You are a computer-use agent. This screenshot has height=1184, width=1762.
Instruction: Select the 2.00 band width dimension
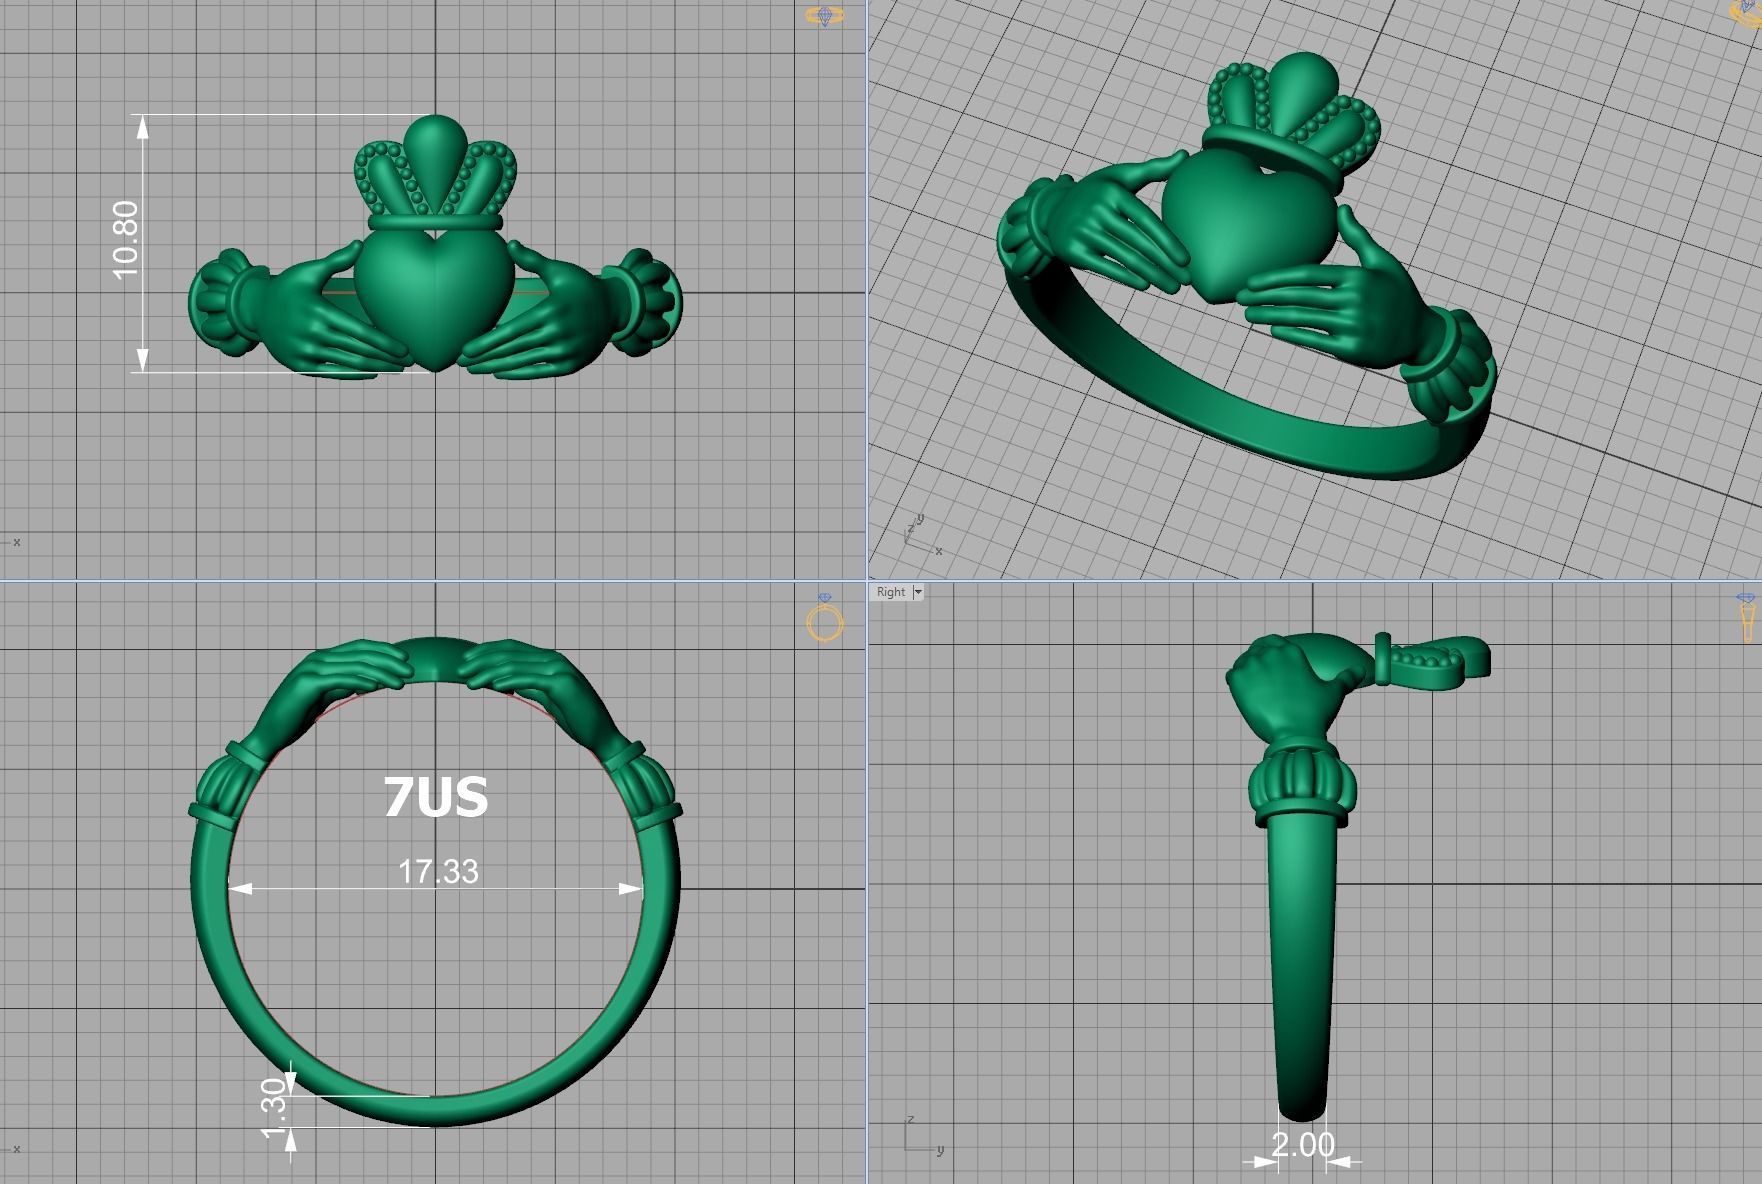(x=1303, y=1144)
